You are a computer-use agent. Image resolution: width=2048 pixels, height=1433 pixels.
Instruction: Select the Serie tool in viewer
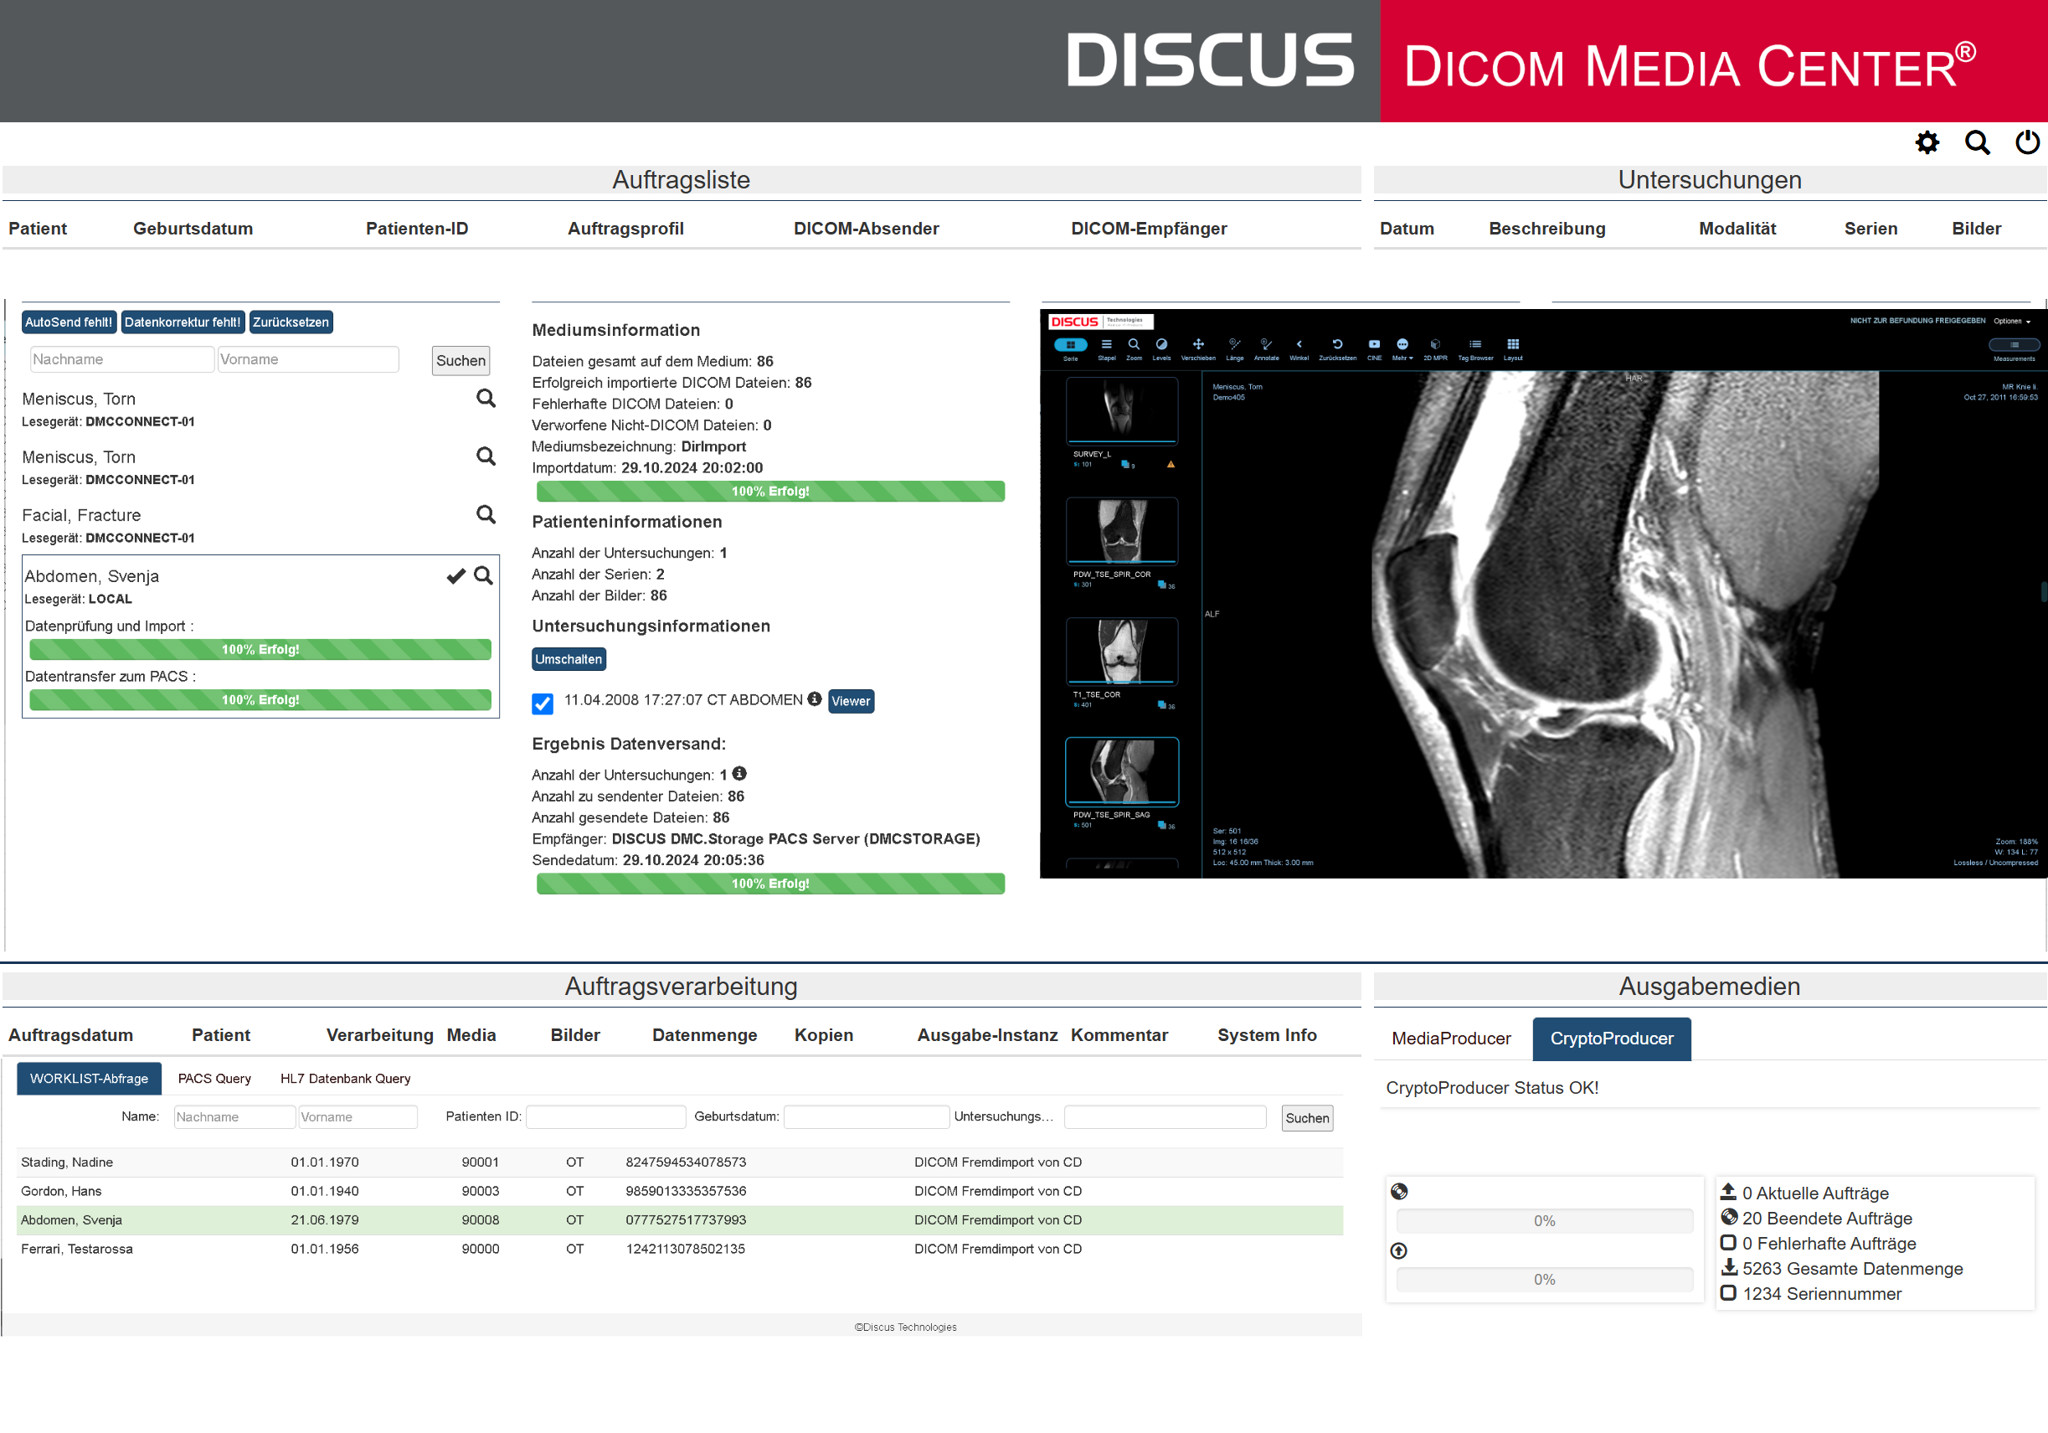tap(1070, 348)
